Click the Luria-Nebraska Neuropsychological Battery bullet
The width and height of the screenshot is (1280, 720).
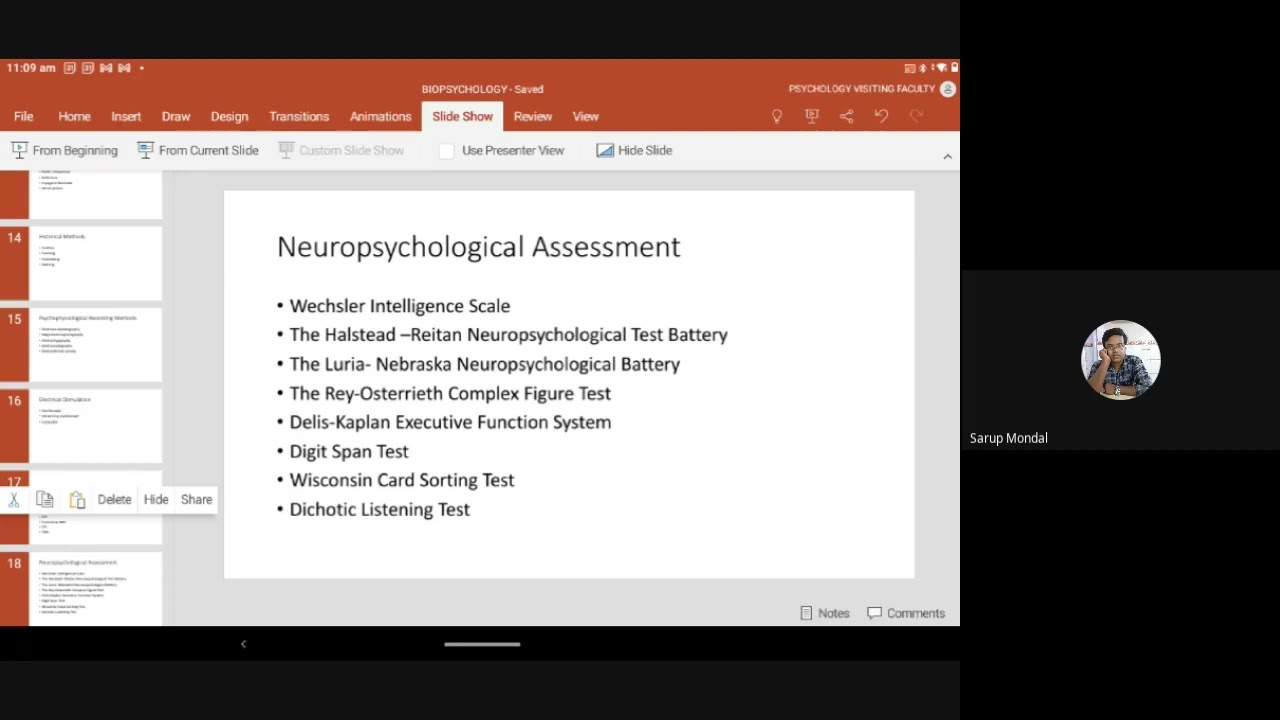484,364
